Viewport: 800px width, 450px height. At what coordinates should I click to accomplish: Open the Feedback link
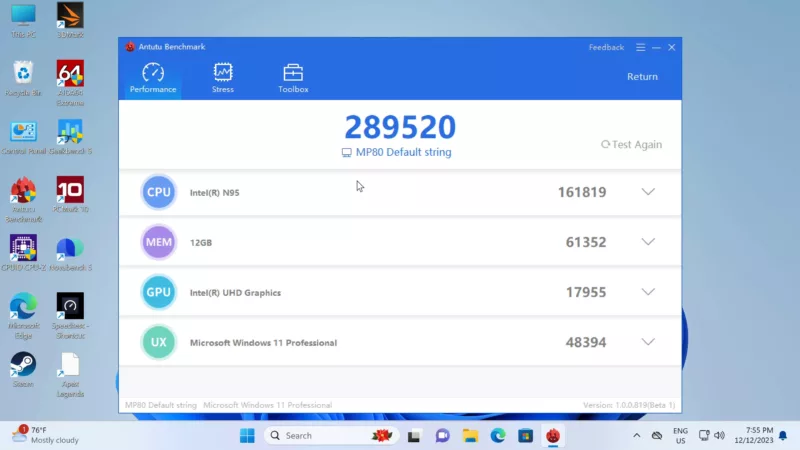pyautogui.click(x=606, y=47)
